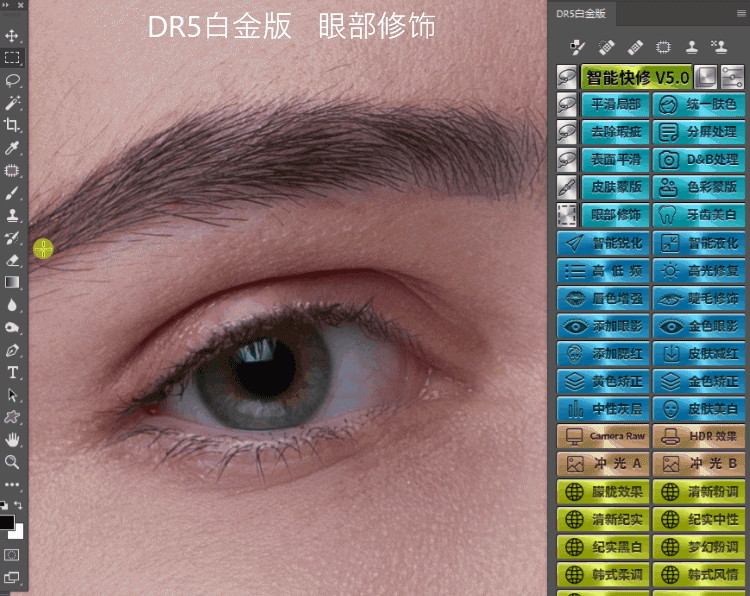Screen dimensions: 750x596
Task: Click the 眼部修饰 button
Action: pos(616,214)
